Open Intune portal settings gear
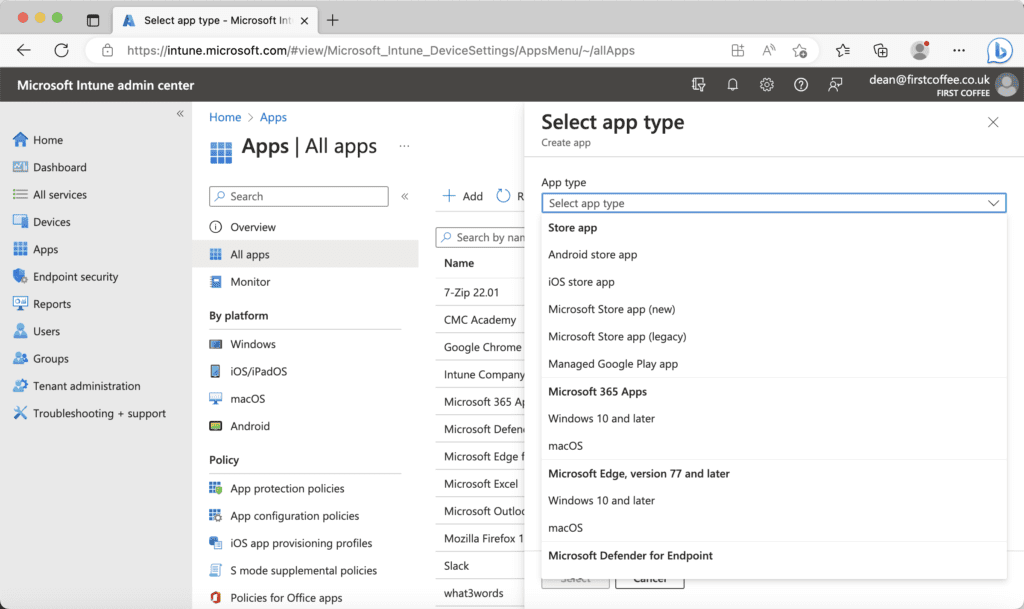1024x609 pixels. tap(767, 85)
